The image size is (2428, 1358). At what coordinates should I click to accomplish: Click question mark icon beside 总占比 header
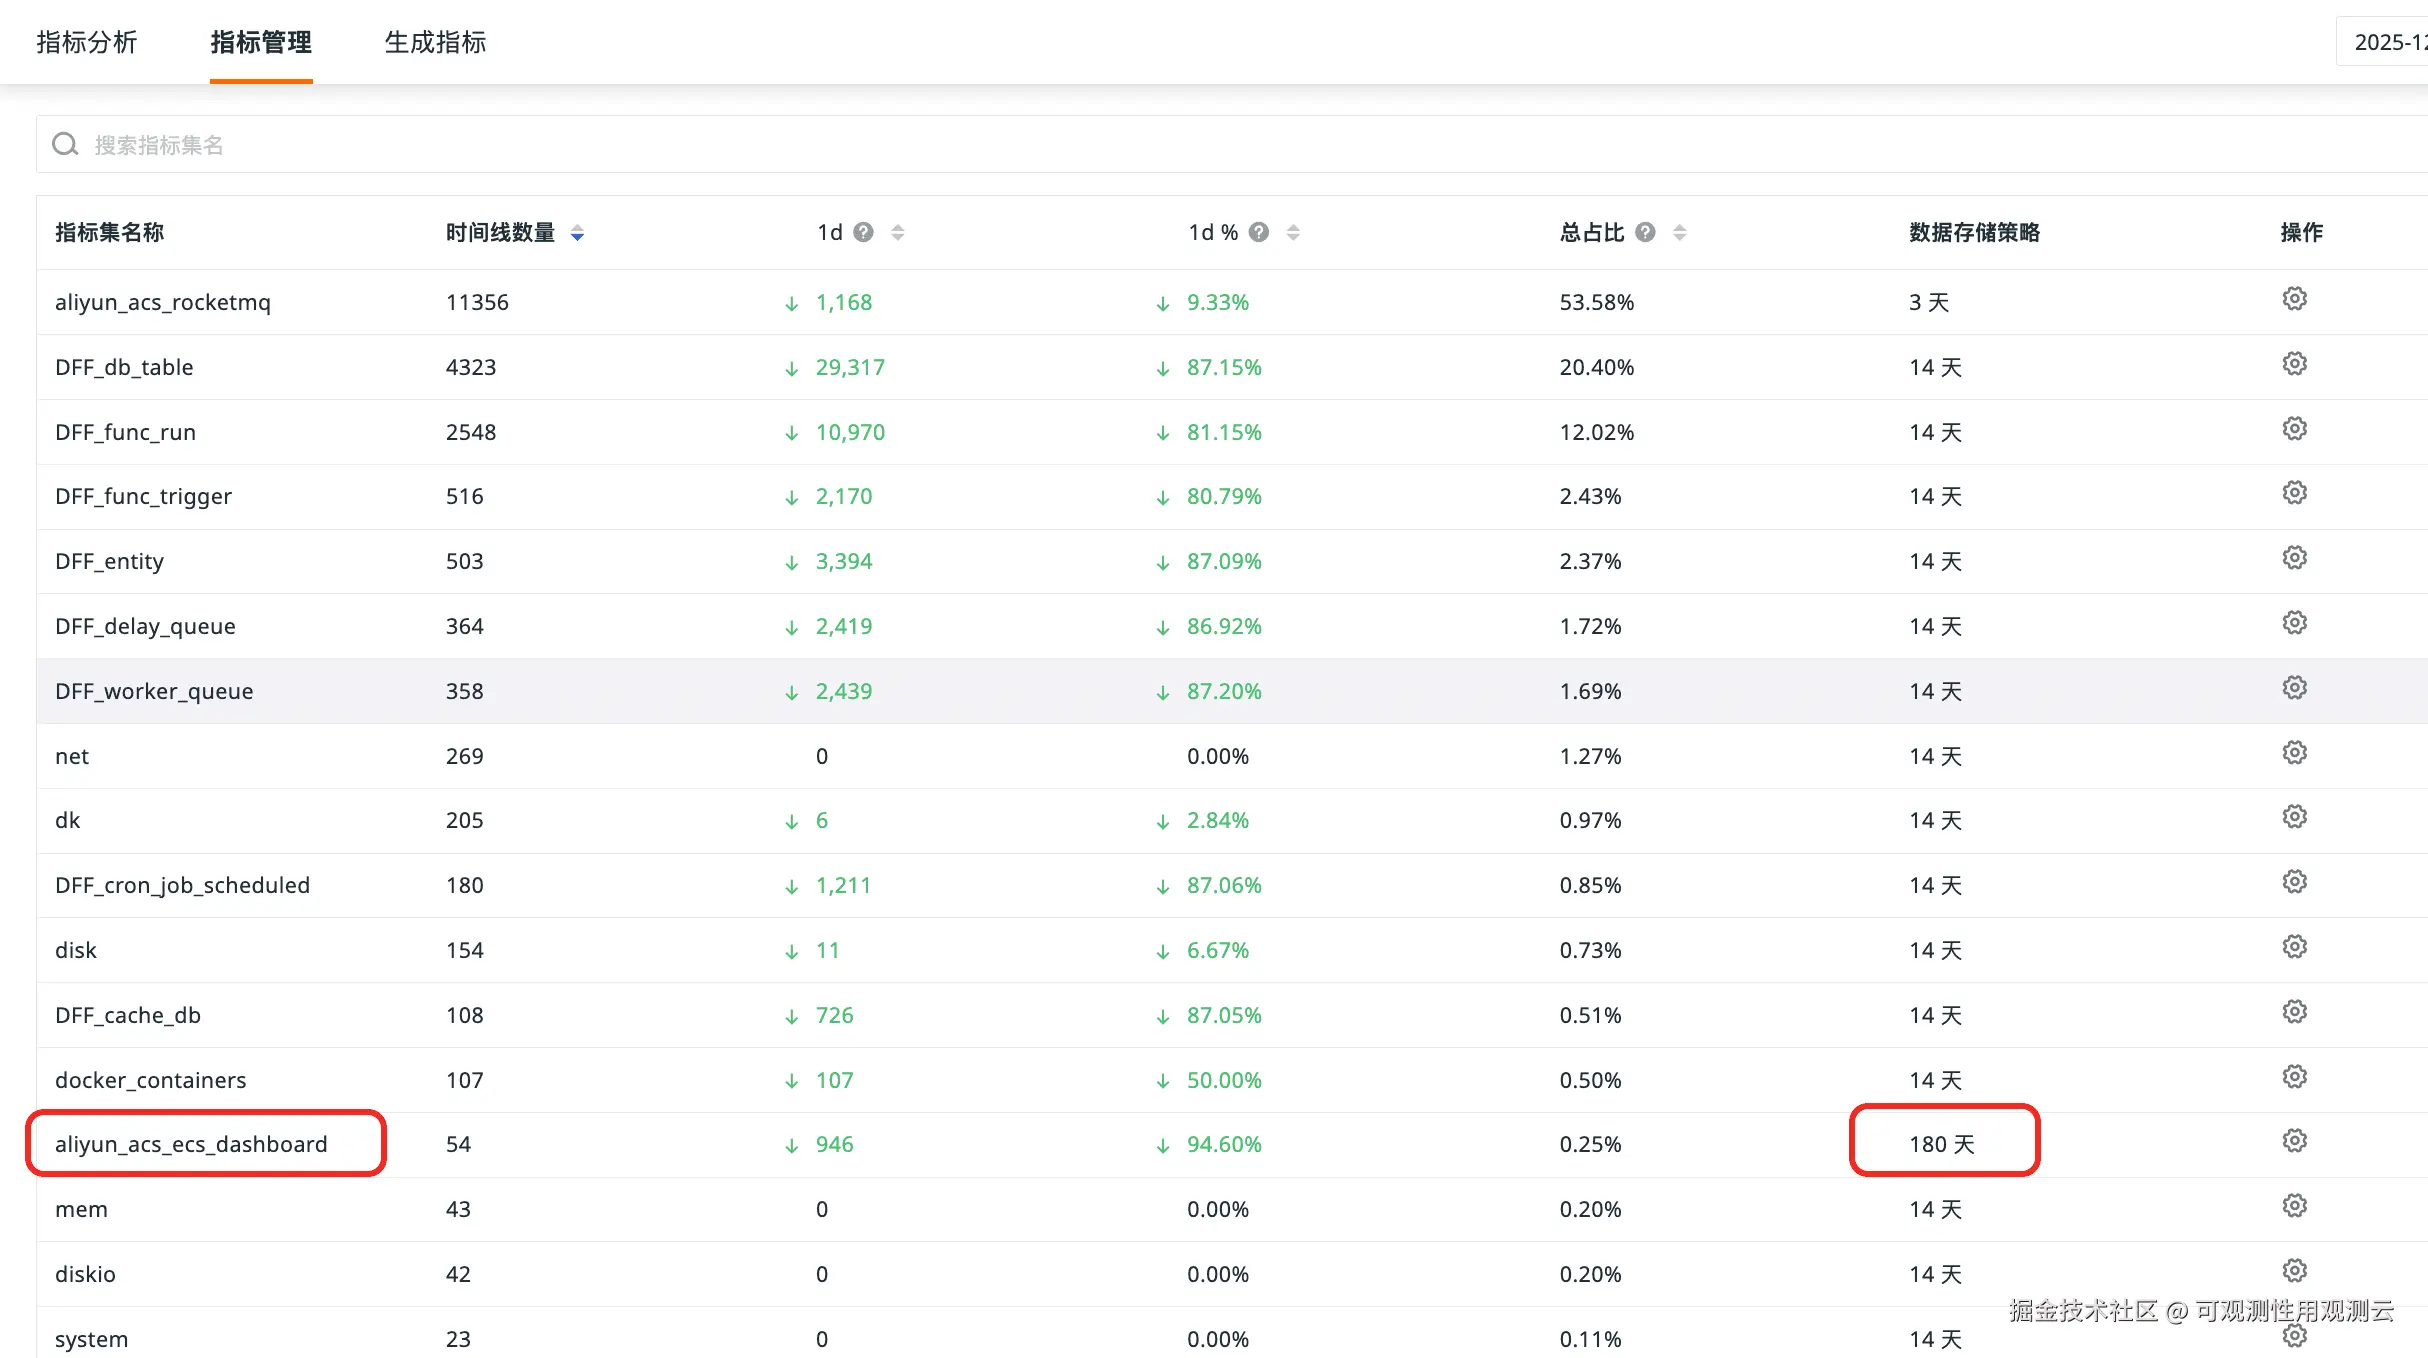pos(1645,233)
